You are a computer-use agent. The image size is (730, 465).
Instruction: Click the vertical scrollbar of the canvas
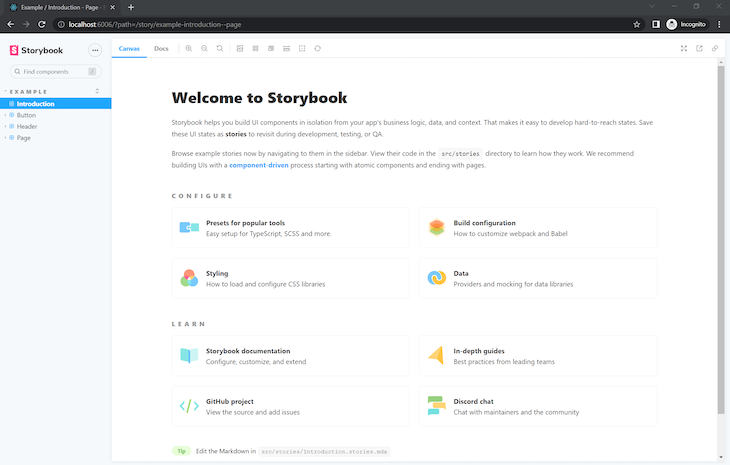720,240
